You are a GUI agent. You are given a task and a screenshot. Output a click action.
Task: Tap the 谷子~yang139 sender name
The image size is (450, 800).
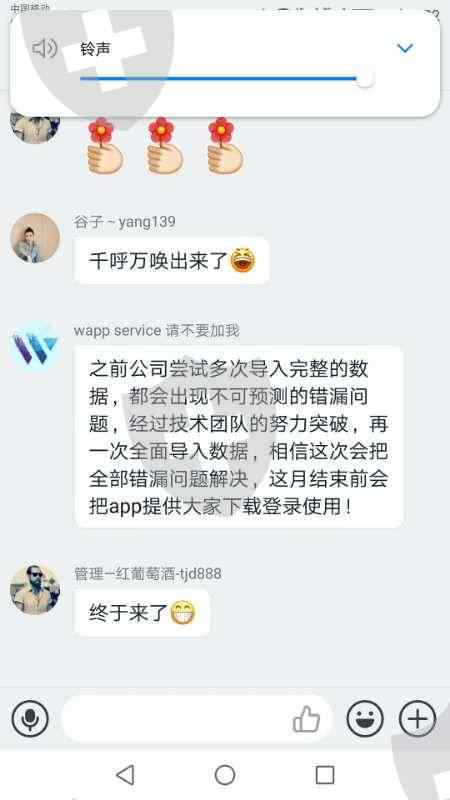click(x=125, y=222)
